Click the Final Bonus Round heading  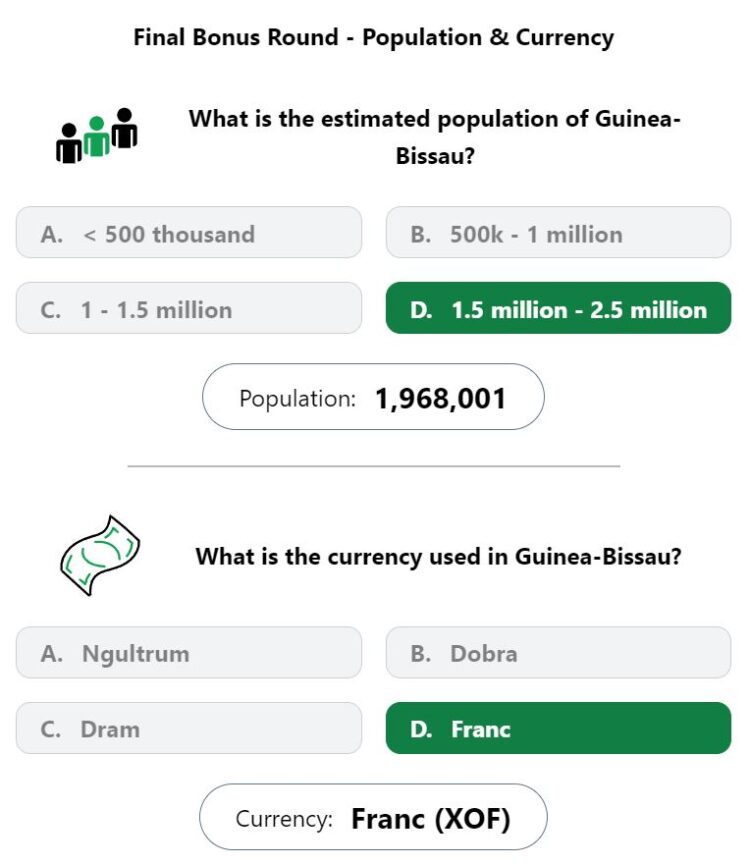[374, 37]
